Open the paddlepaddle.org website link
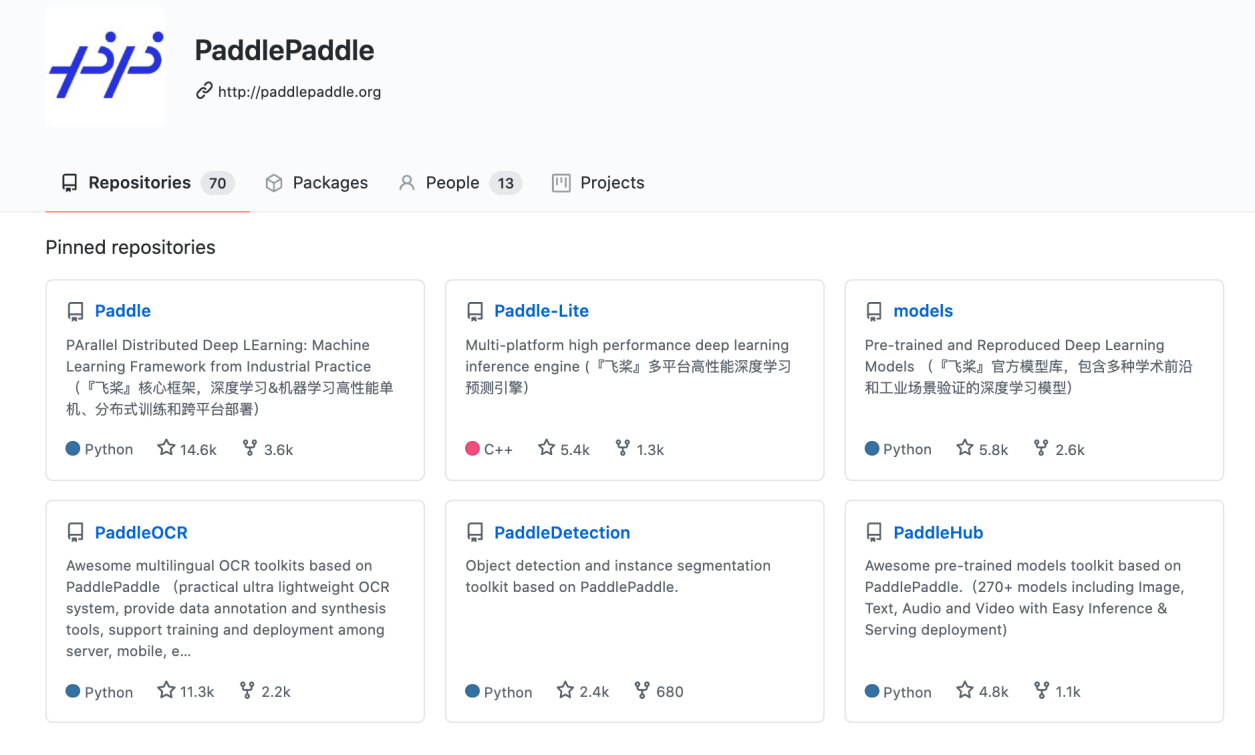Viewport: 1255px width, 755px height. [x=299, y=92]
